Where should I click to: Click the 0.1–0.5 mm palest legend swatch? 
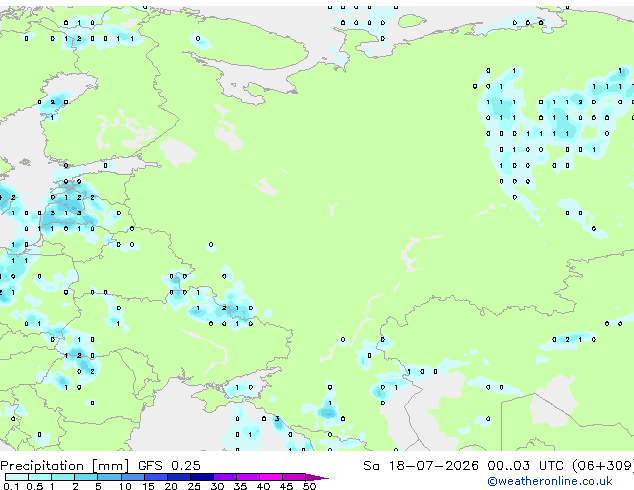(x=17, y=477)
